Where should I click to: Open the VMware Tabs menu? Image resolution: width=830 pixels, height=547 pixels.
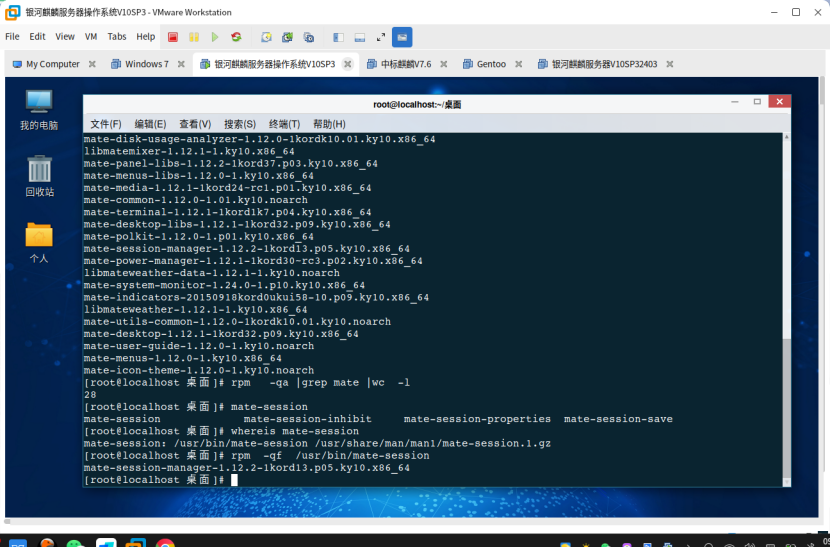coord(116,37)
